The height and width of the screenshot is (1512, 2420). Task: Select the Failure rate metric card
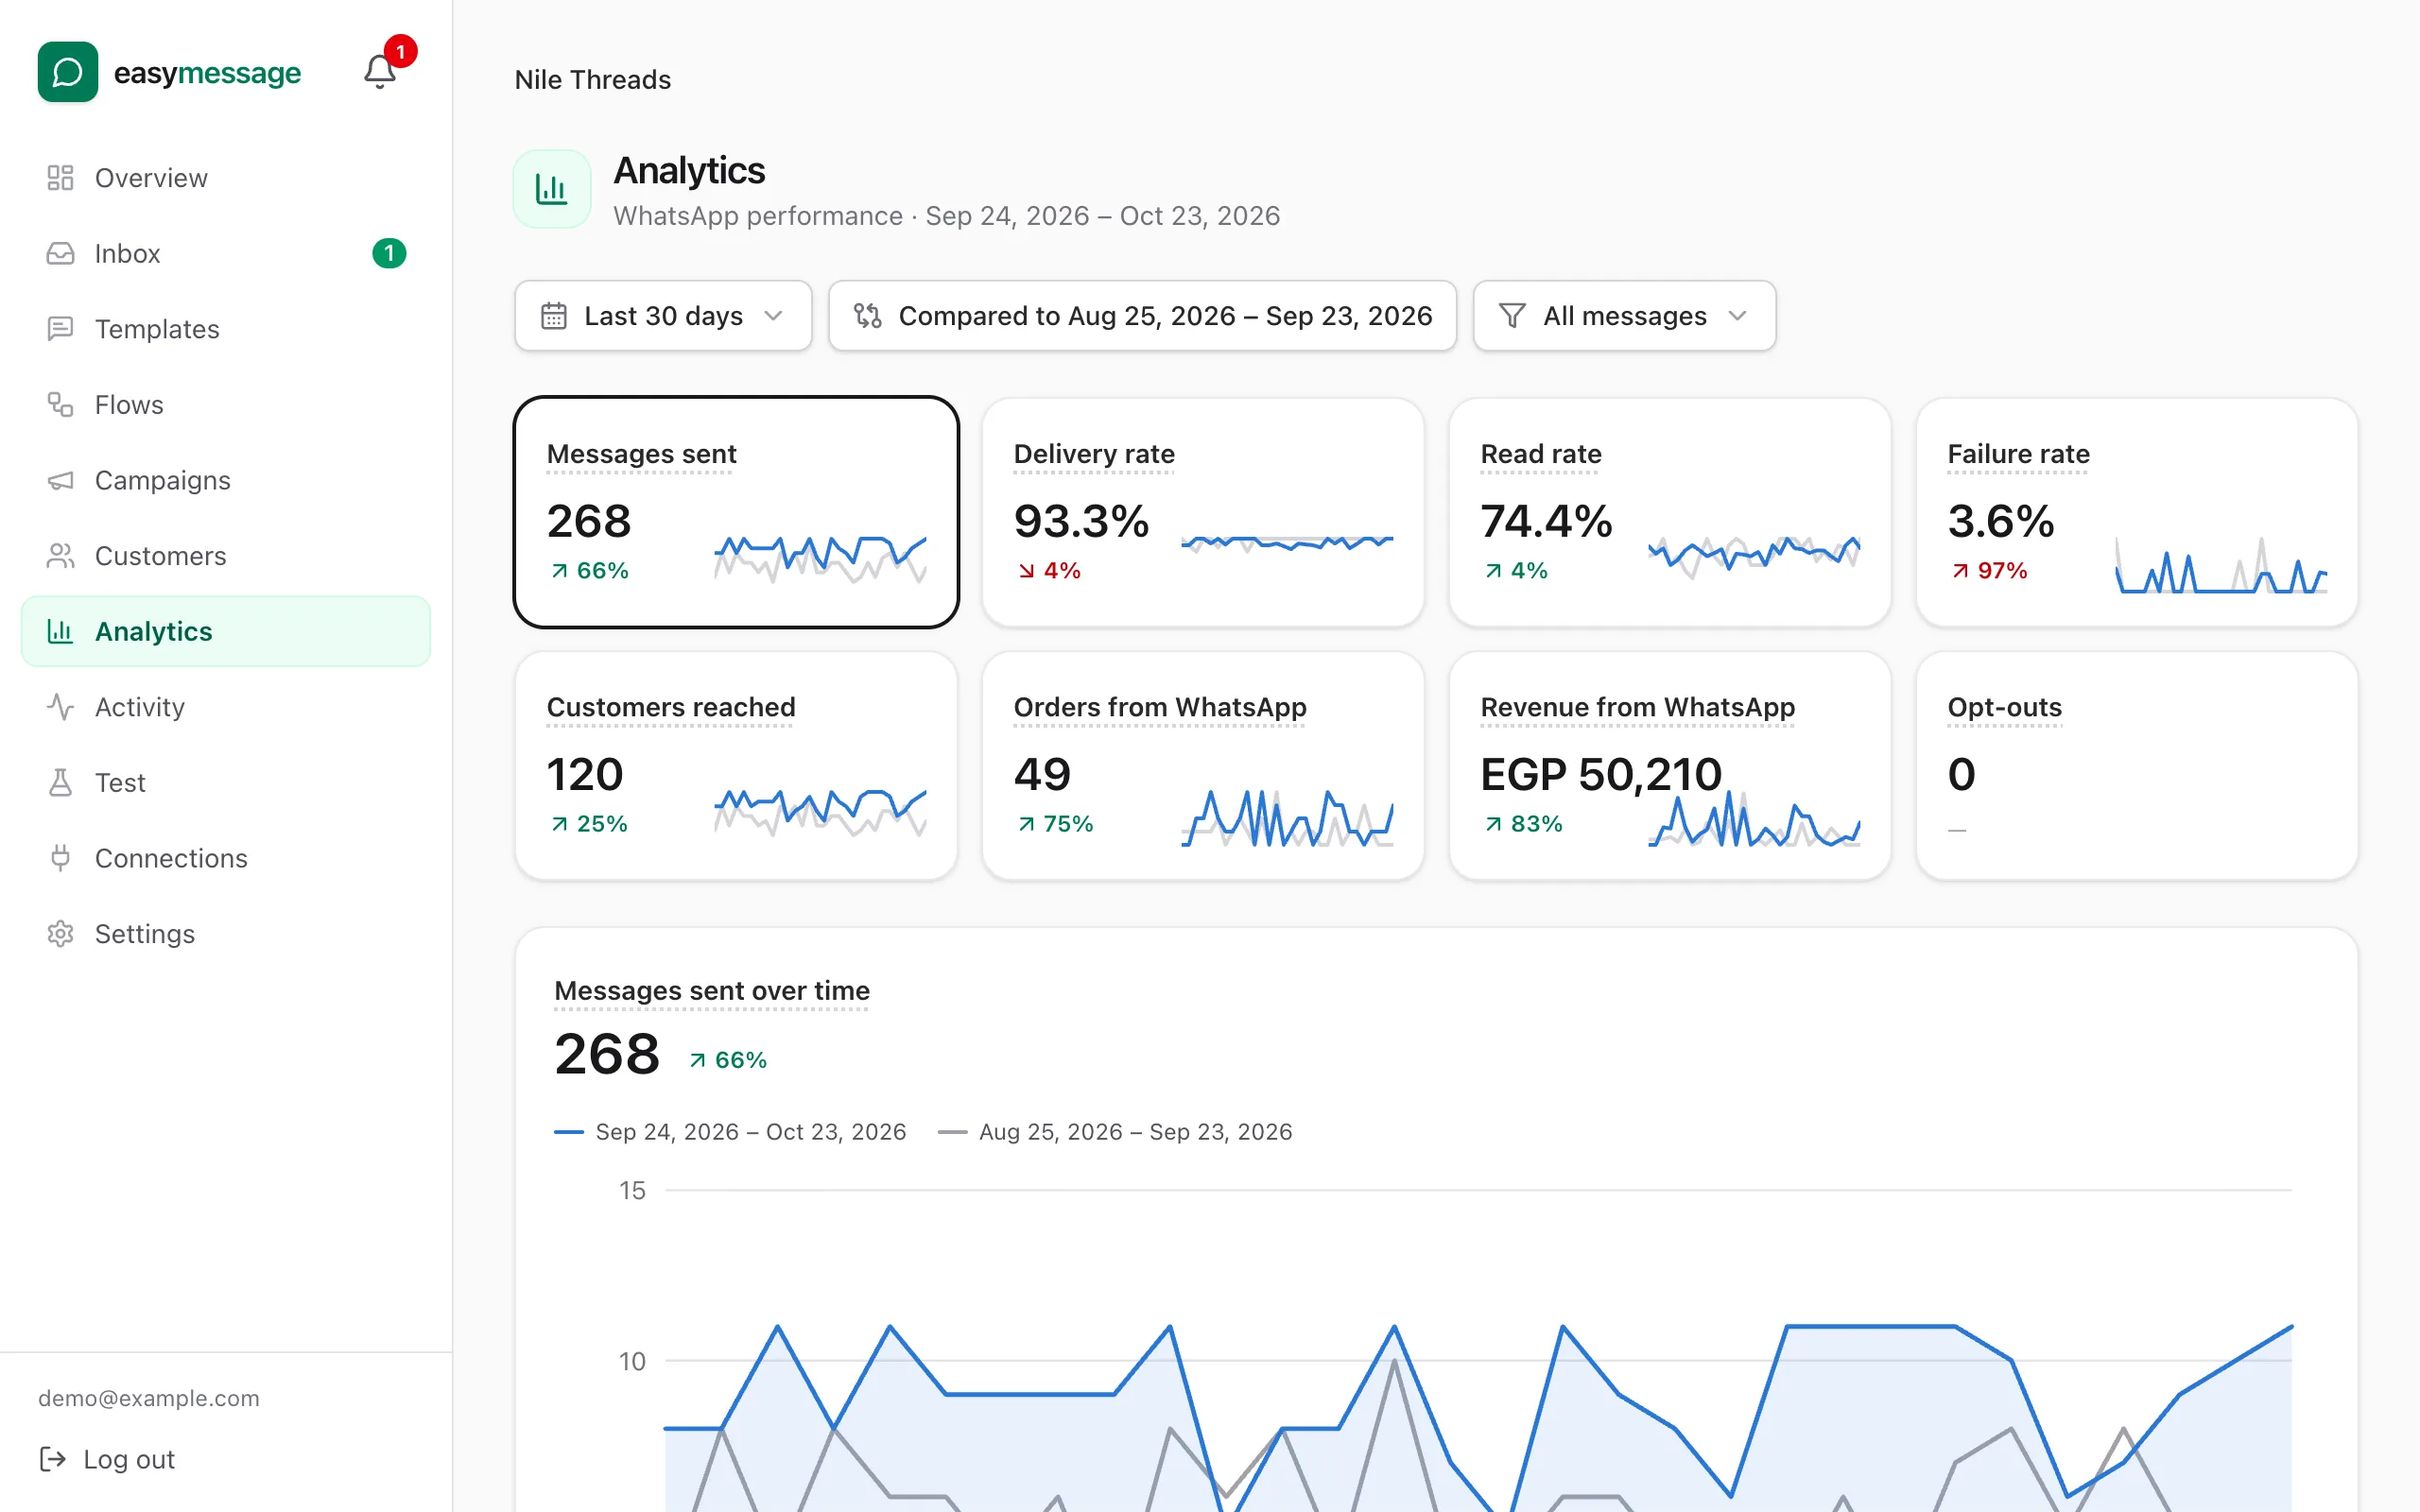[2137, 512]
